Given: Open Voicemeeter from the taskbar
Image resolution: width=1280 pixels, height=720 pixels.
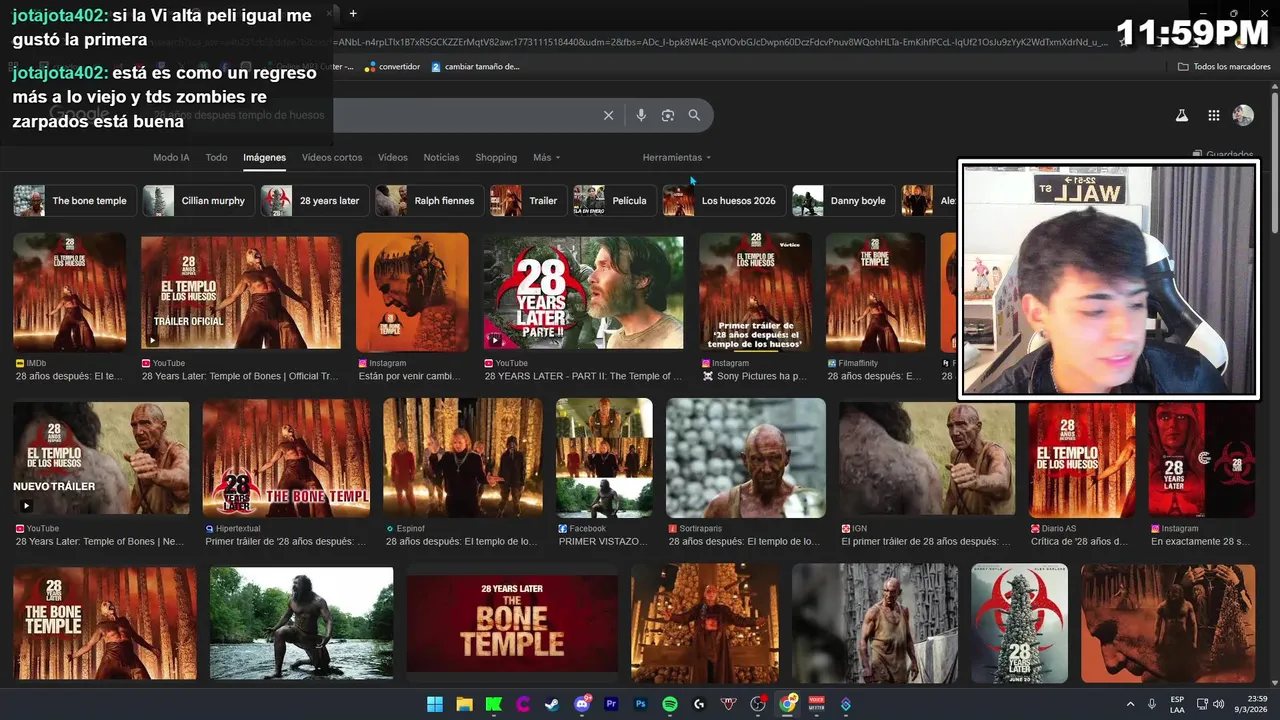Looking at the screenshot, I should click(817, 704).
